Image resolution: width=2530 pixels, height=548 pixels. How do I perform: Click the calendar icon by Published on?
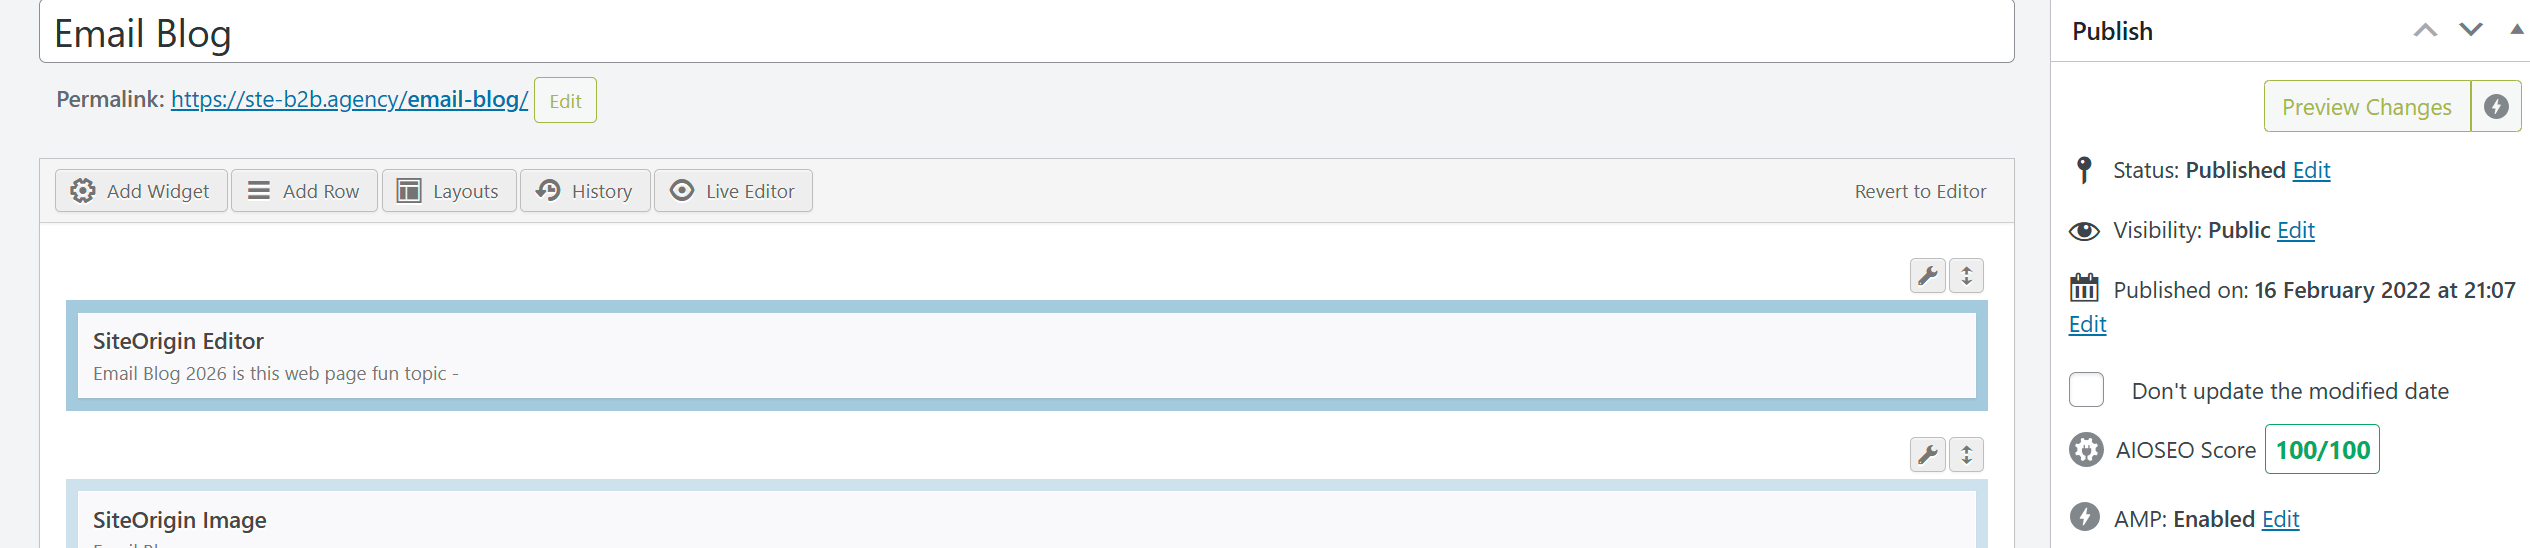tap(2084, 288)
